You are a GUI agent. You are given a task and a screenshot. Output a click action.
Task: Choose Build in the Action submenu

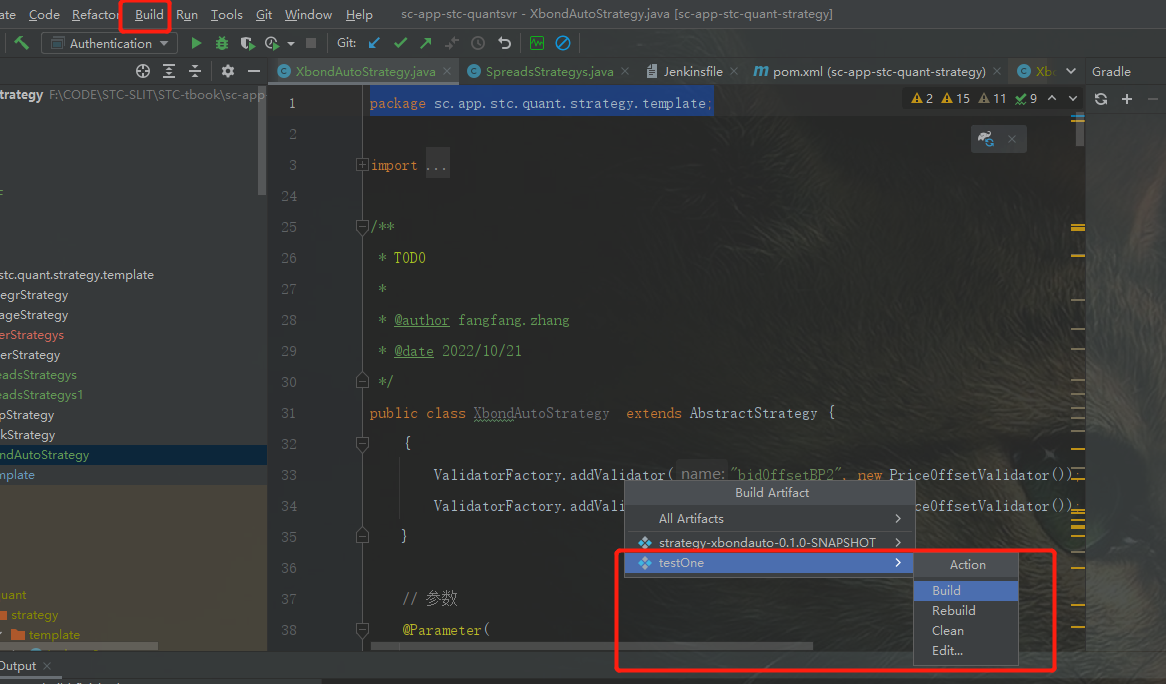pos(965,590)
